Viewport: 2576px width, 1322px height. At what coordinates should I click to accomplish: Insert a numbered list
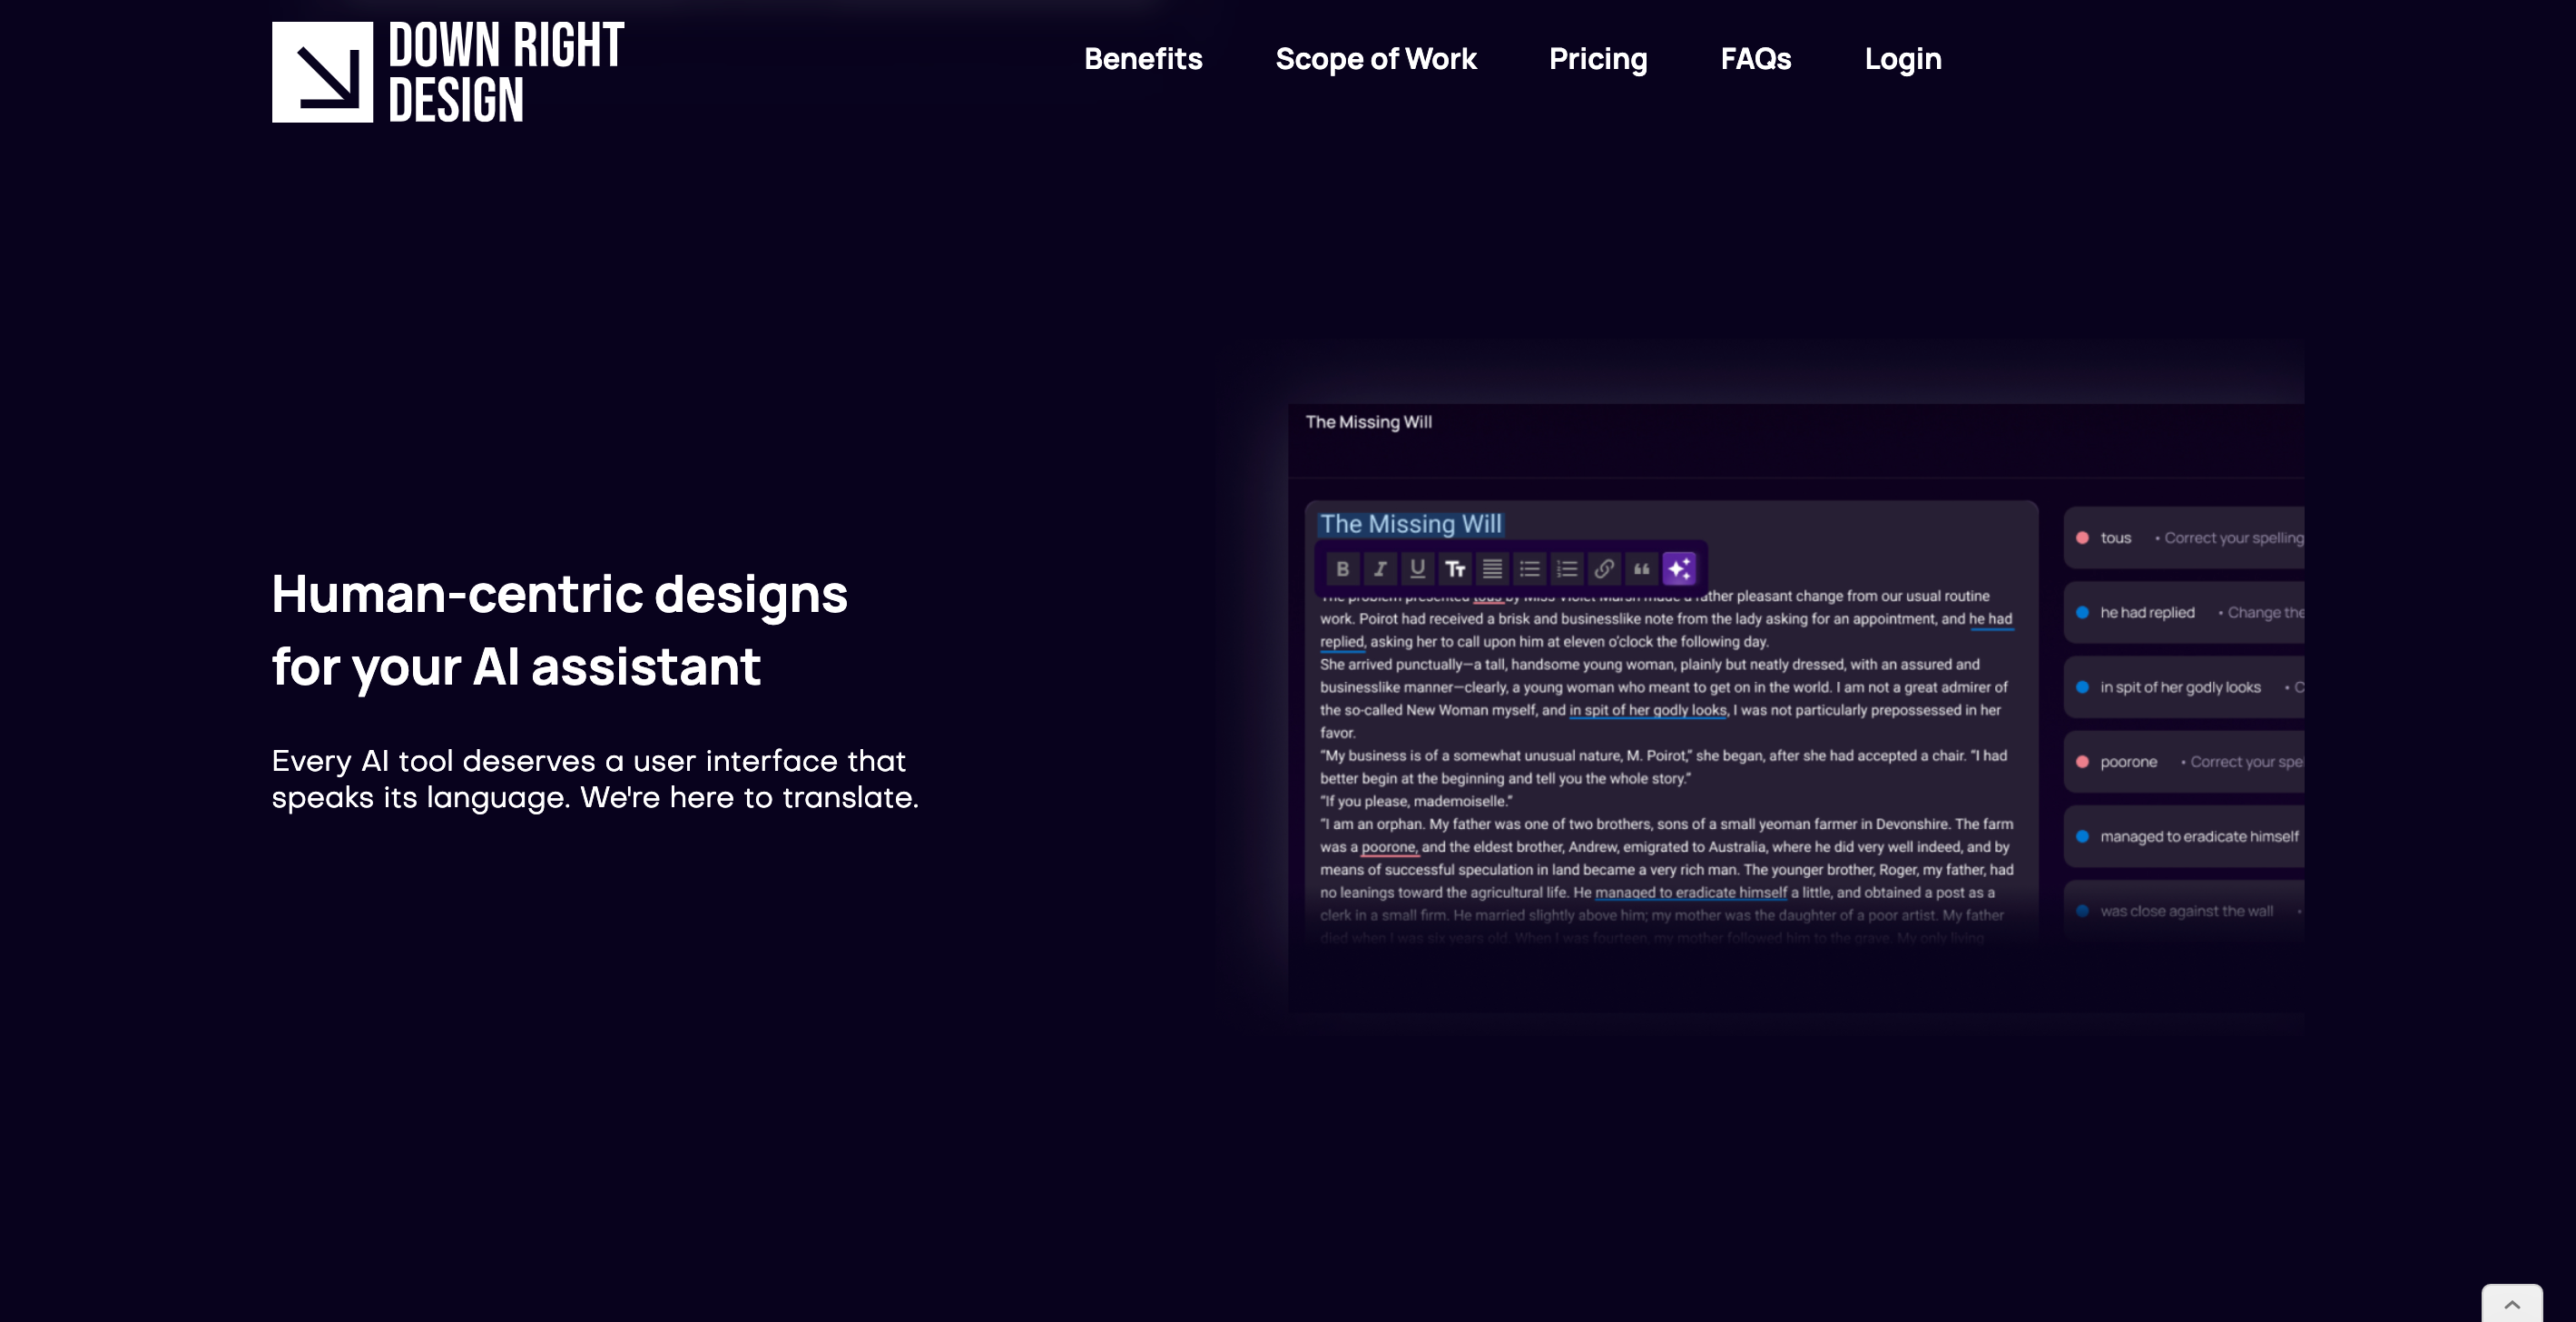[1567, 569]
